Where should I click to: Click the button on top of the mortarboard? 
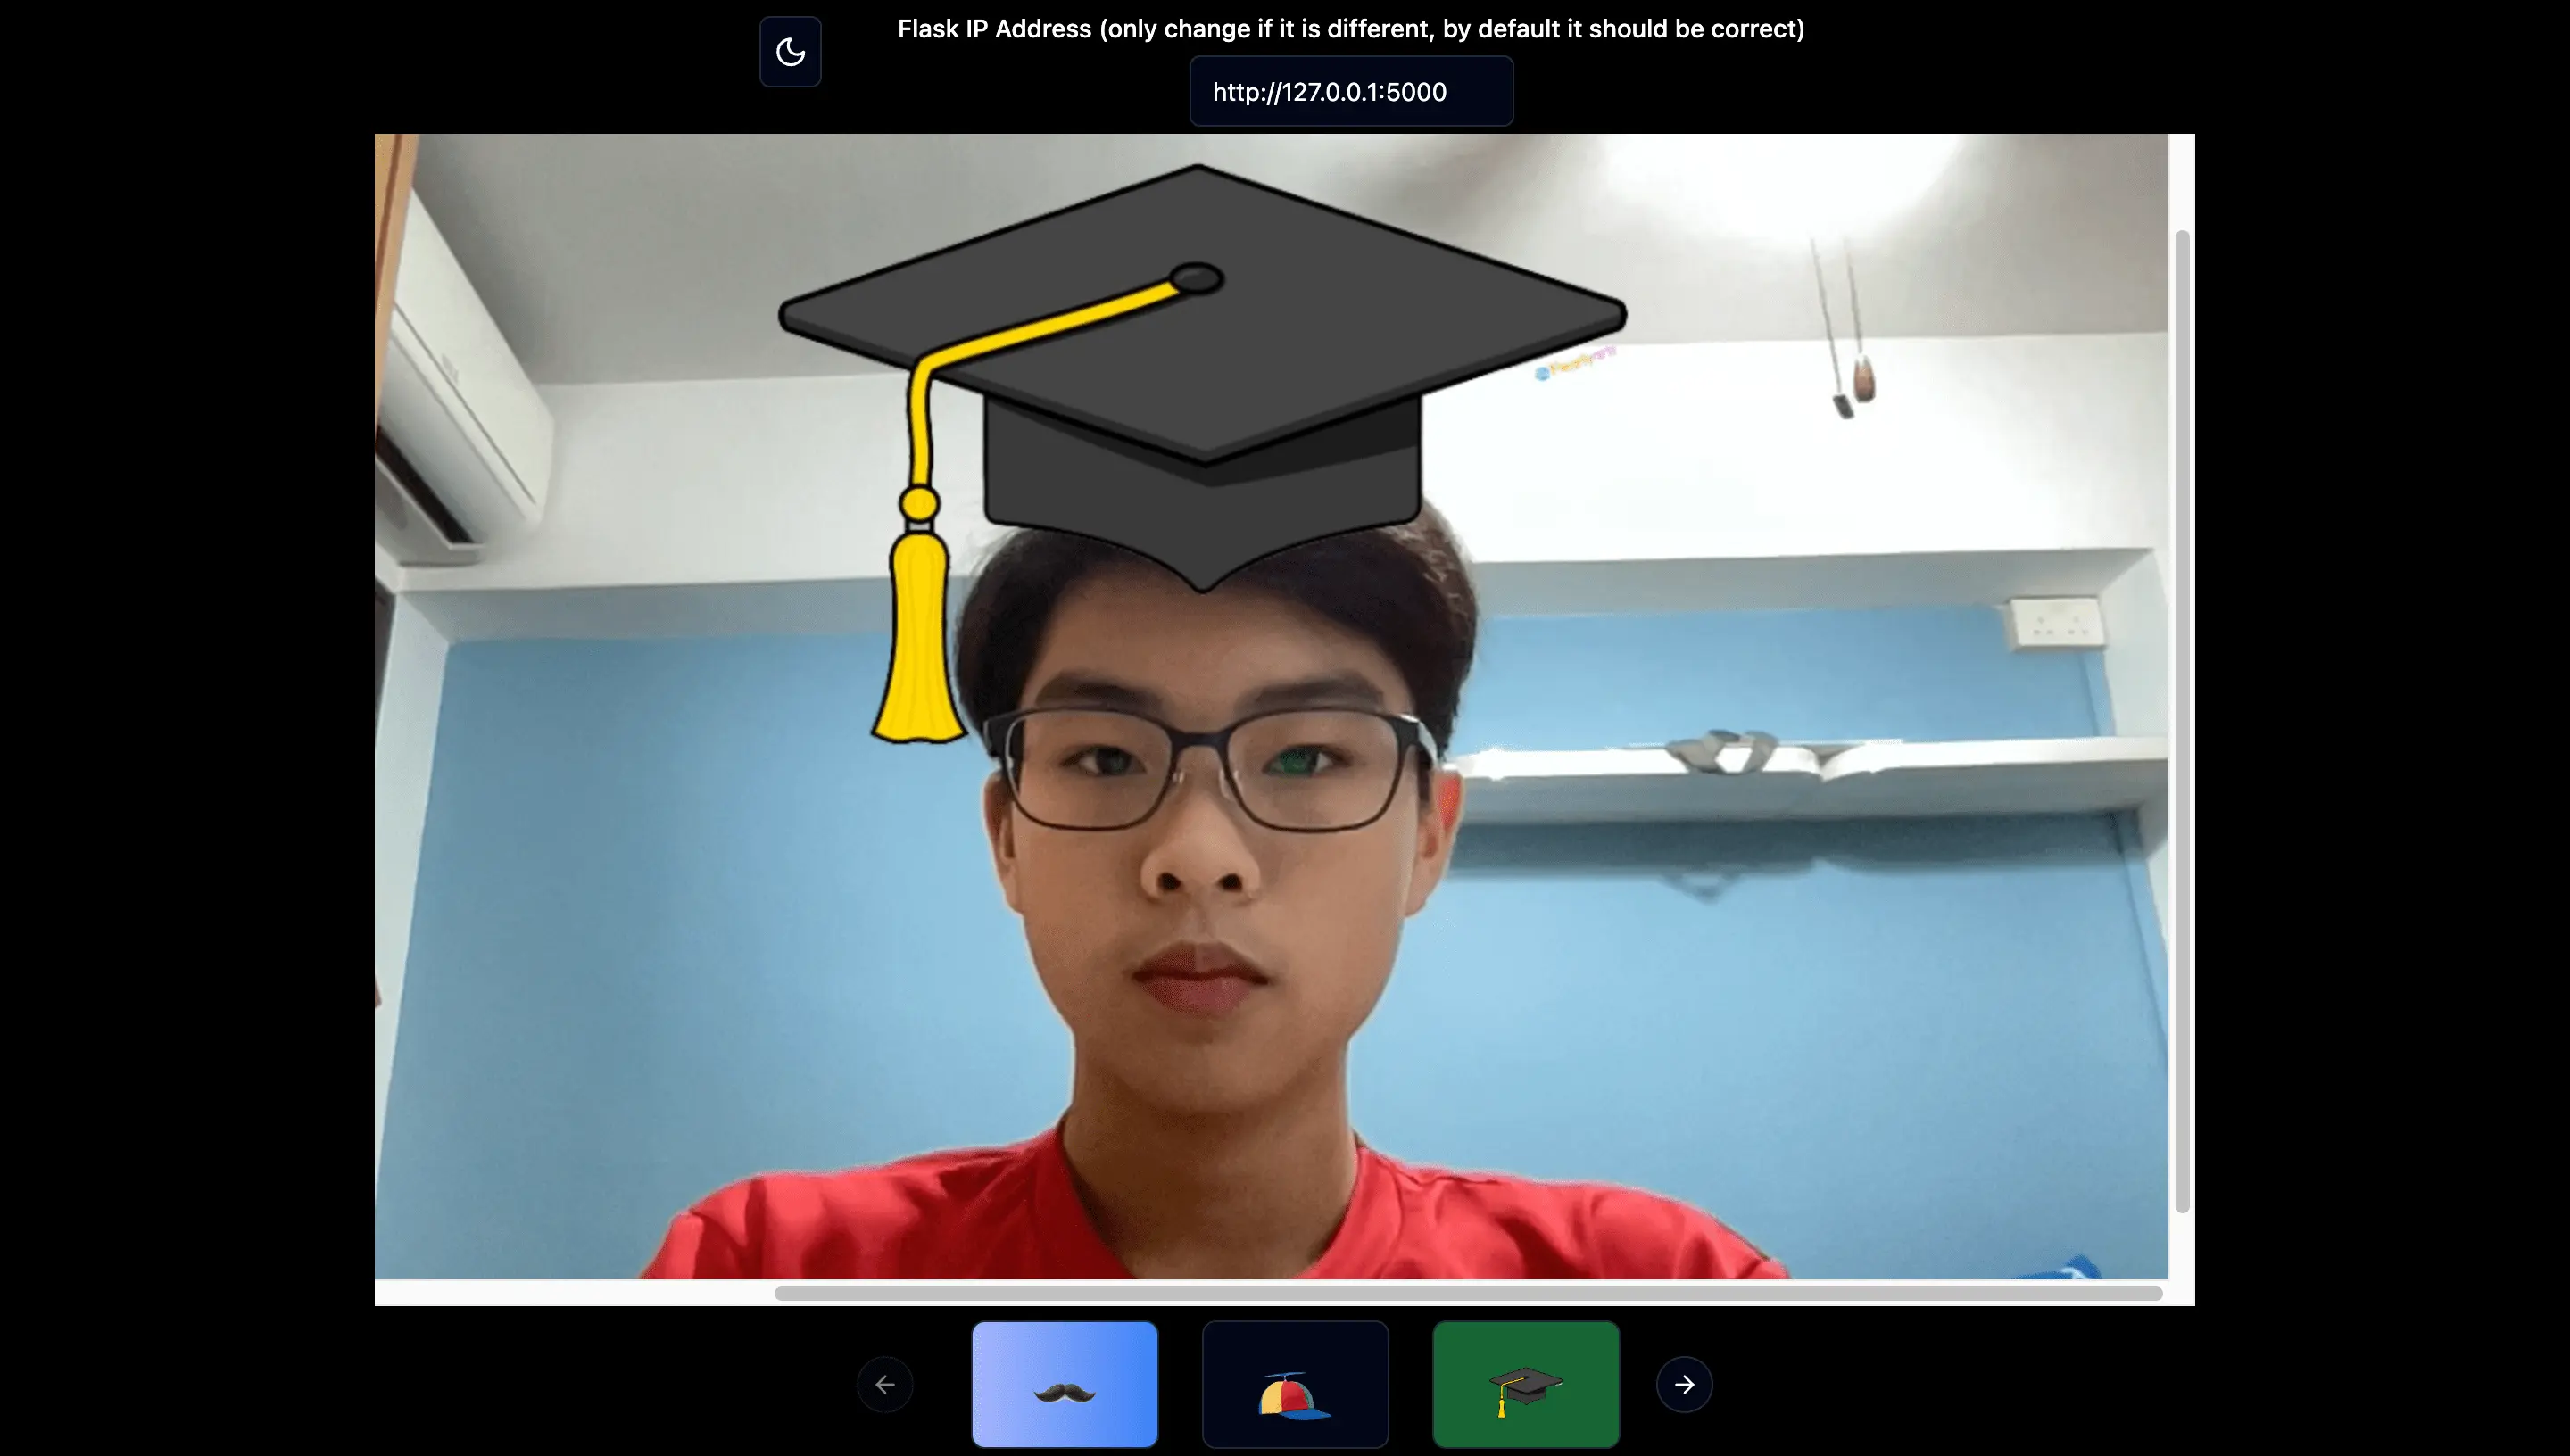pos(1196,278)
